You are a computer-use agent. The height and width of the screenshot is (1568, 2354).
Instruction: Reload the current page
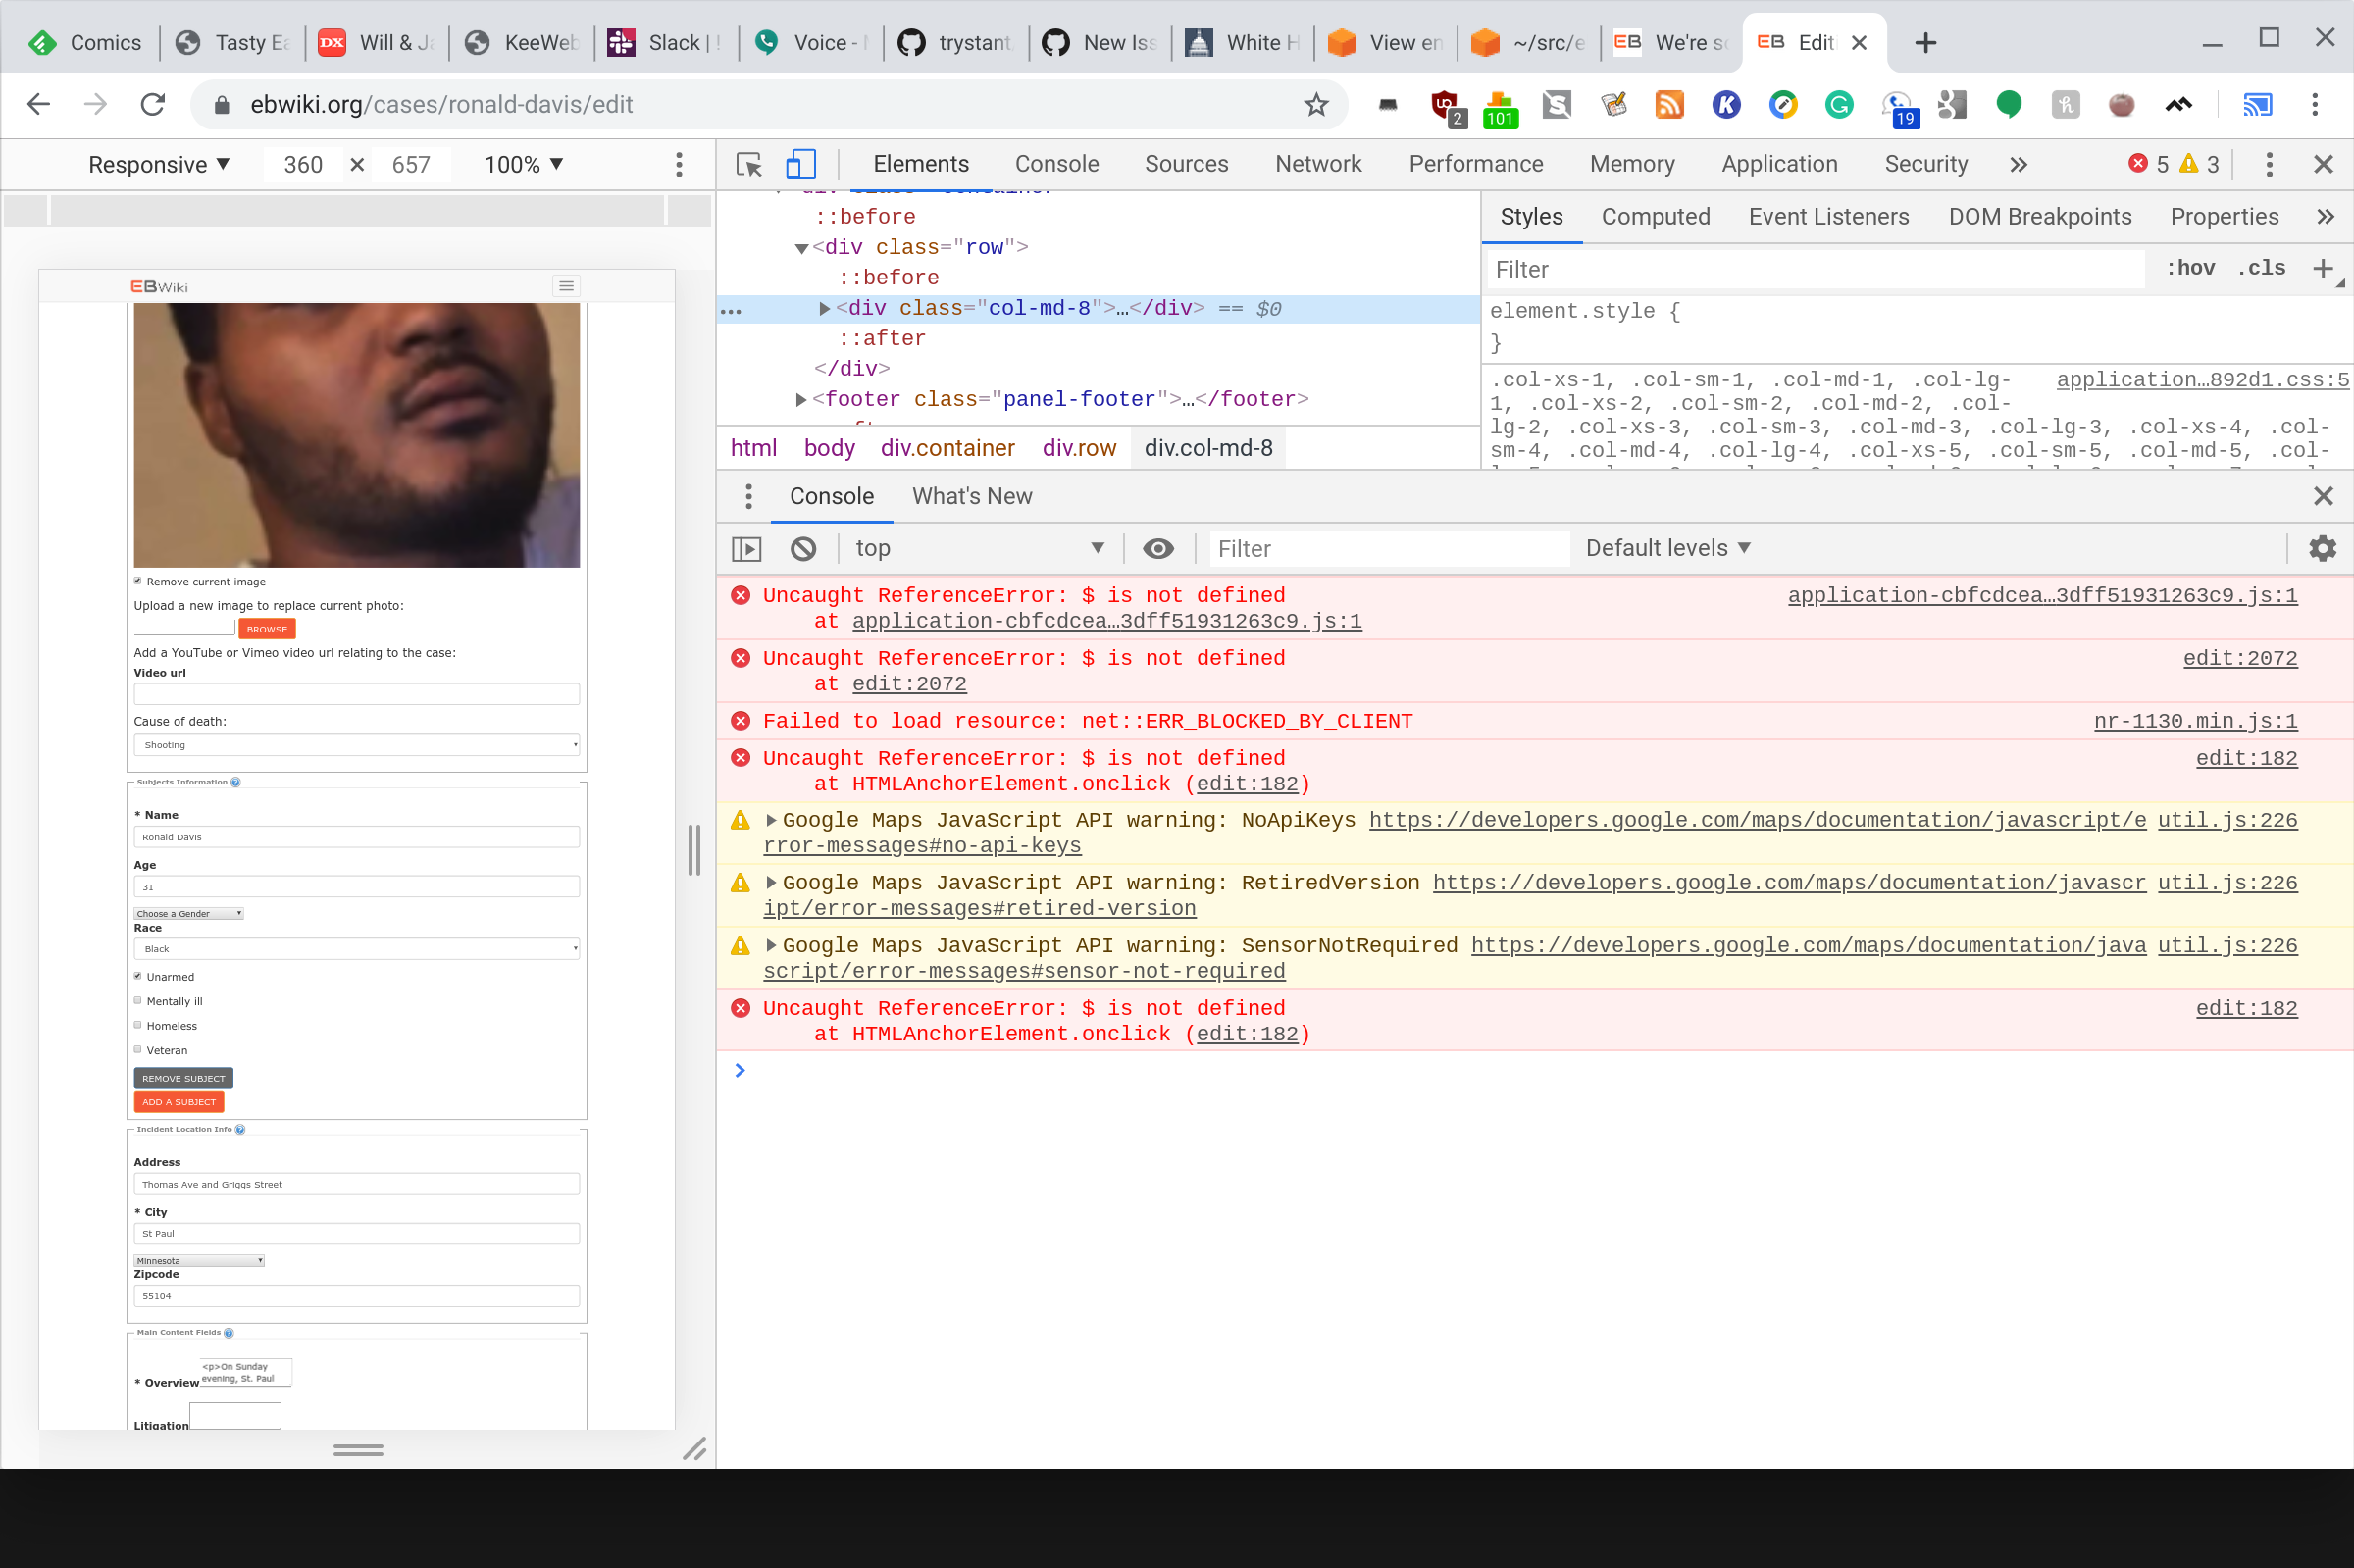(152, 104)
